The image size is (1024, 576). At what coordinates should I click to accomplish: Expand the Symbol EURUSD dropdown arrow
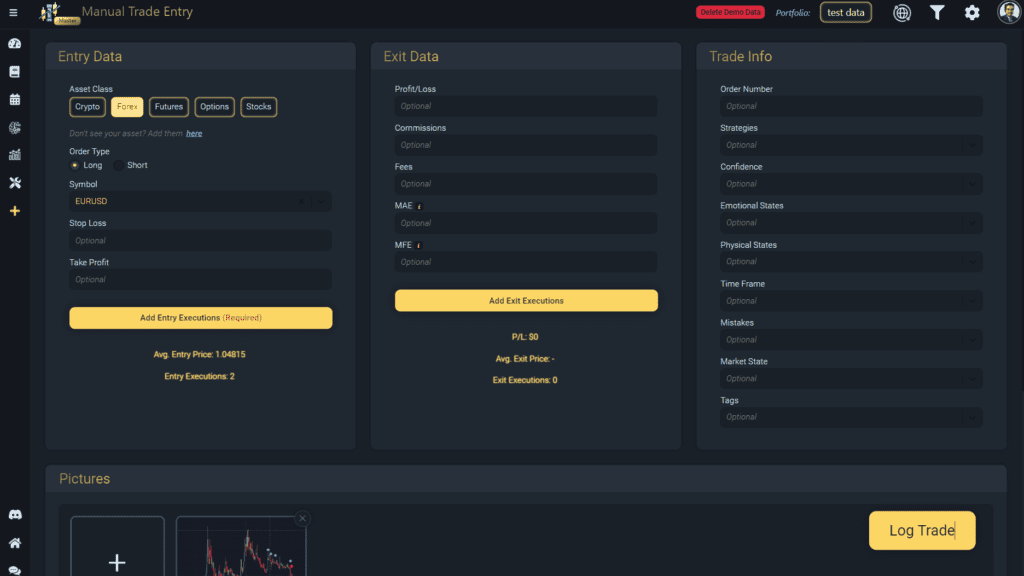pos(320,201)
